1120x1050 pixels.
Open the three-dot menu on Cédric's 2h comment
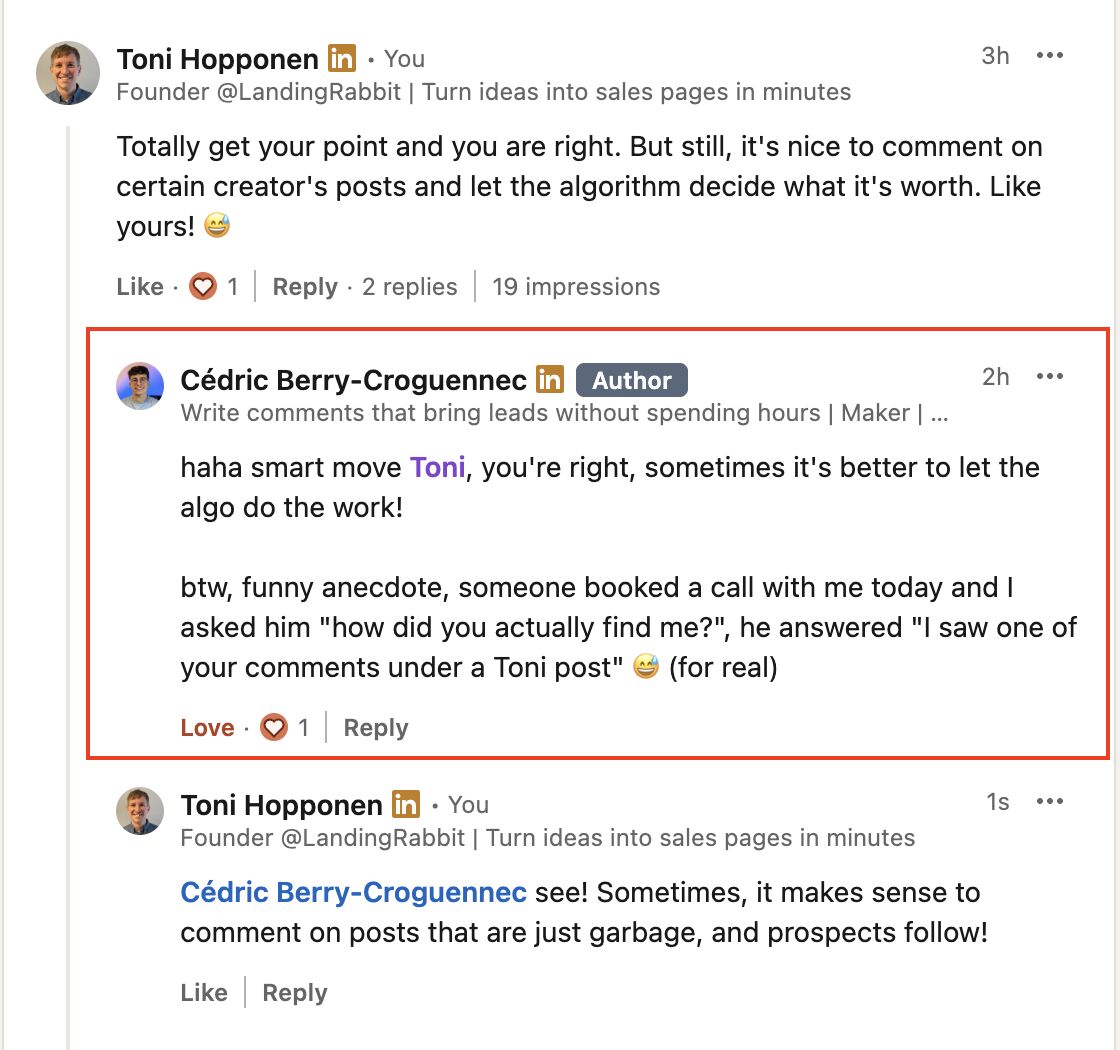1049,376
